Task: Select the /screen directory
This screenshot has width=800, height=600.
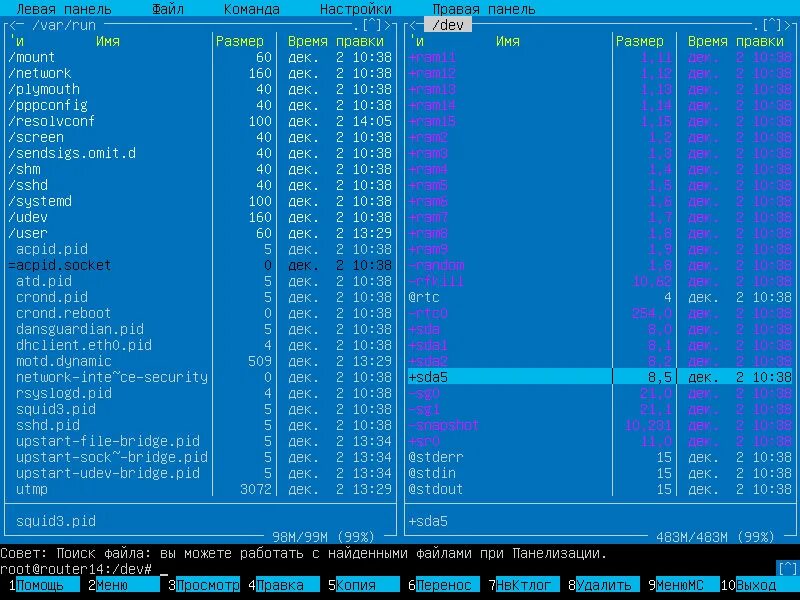Action: 200,137
